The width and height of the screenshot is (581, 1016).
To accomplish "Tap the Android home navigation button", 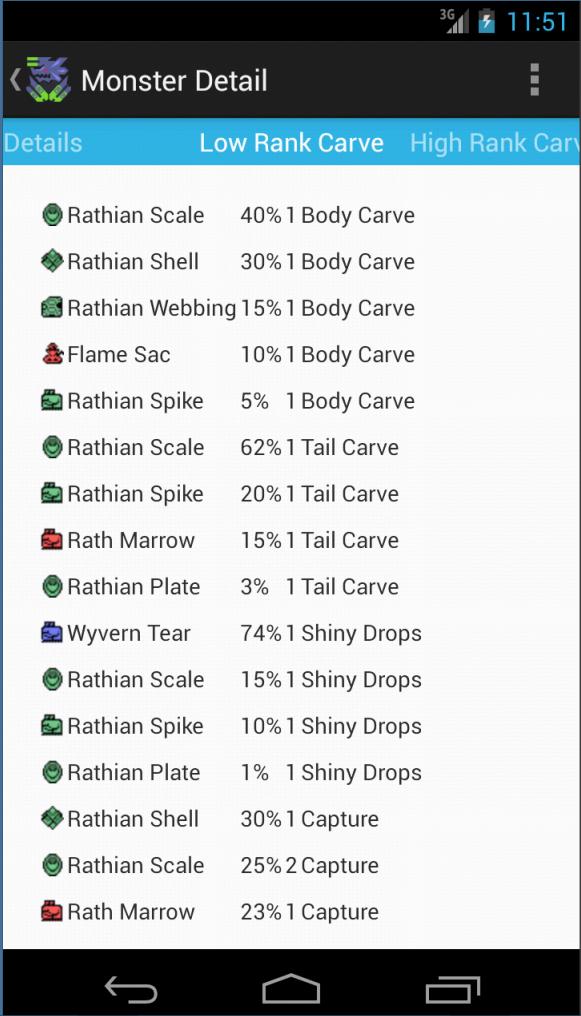I will pos(291,989).
